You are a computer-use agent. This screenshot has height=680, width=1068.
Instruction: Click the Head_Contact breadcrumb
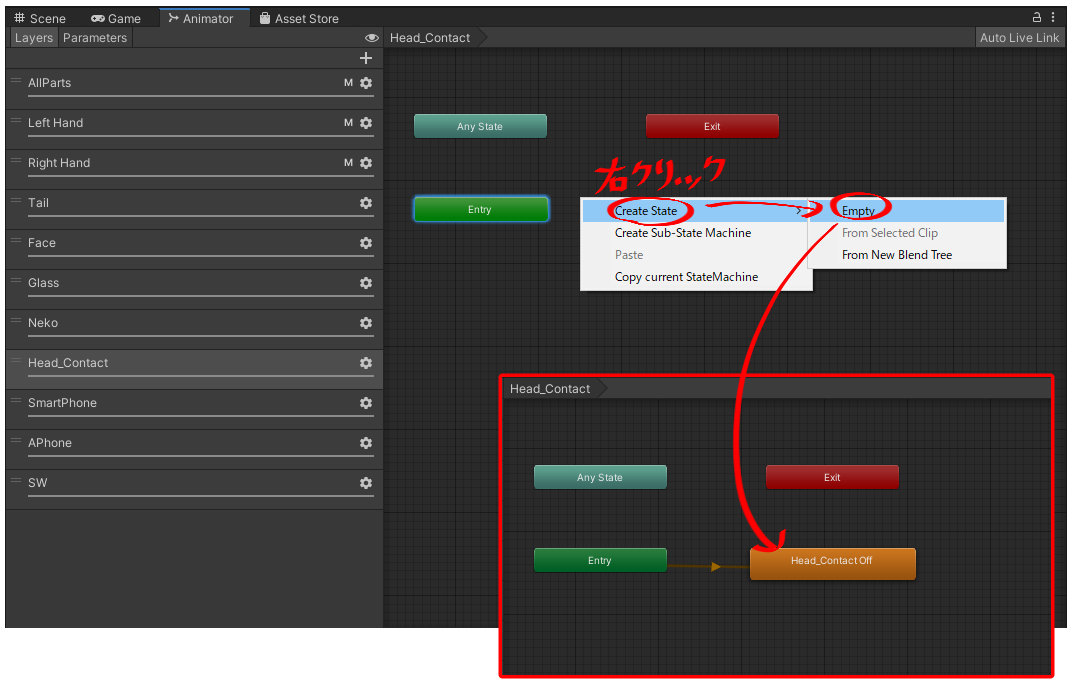pyautogui.click(x=430, y=38)
